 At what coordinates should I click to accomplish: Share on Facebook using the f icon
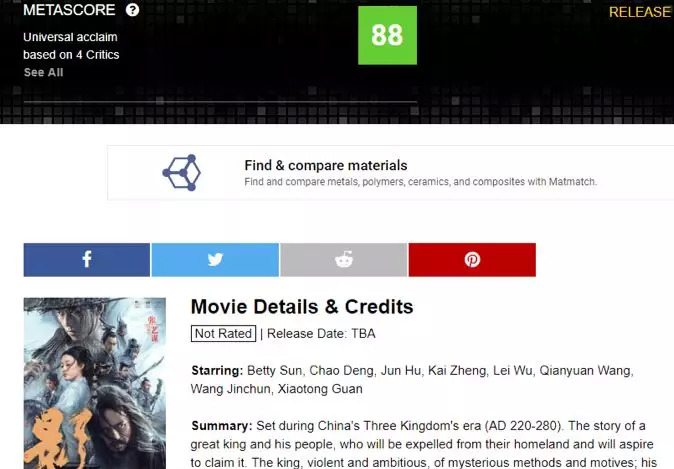point(87,260)
